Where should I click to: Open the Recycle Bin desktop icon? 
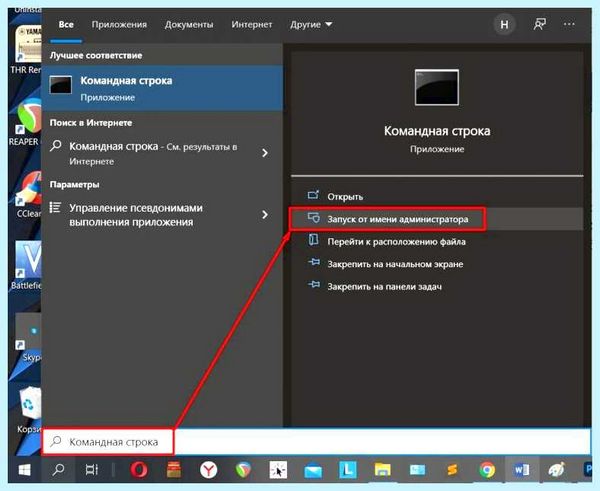29,409
